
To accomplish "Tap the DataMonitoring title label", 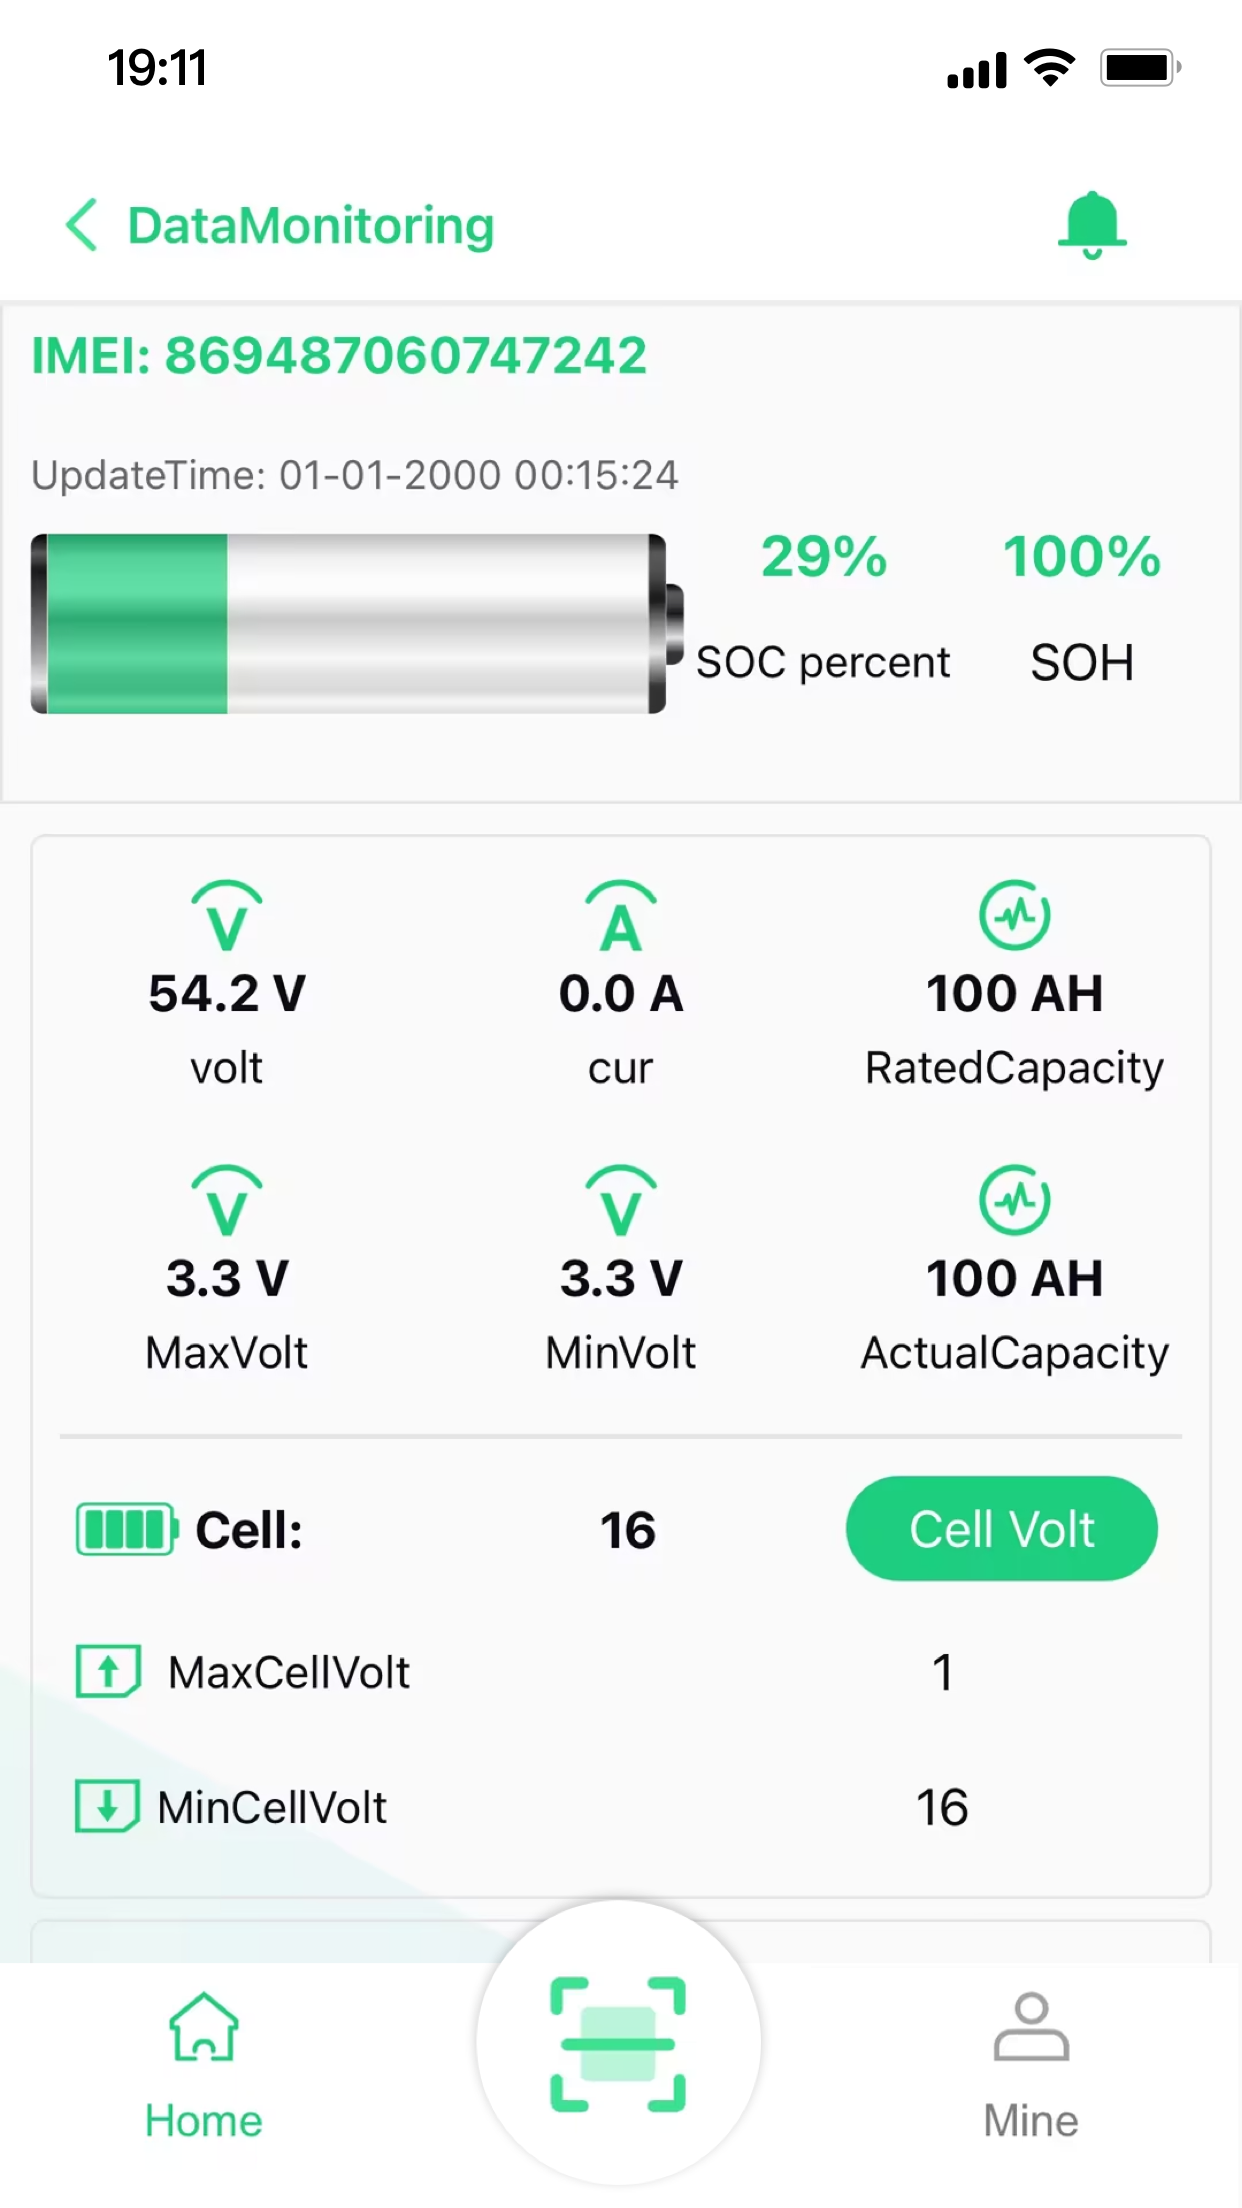I will coord(311,225).
